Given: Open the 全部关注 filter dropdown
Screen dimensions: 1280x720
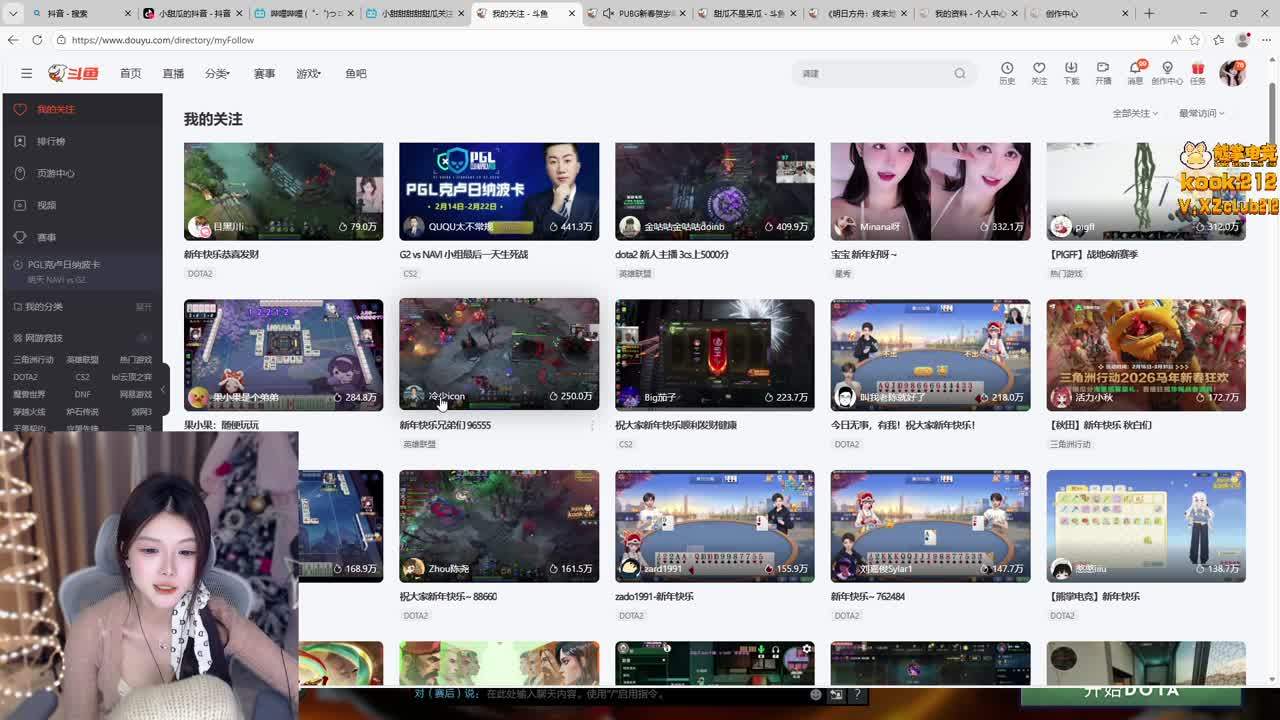Looking at the screenshot, I should coord(1135,113).
